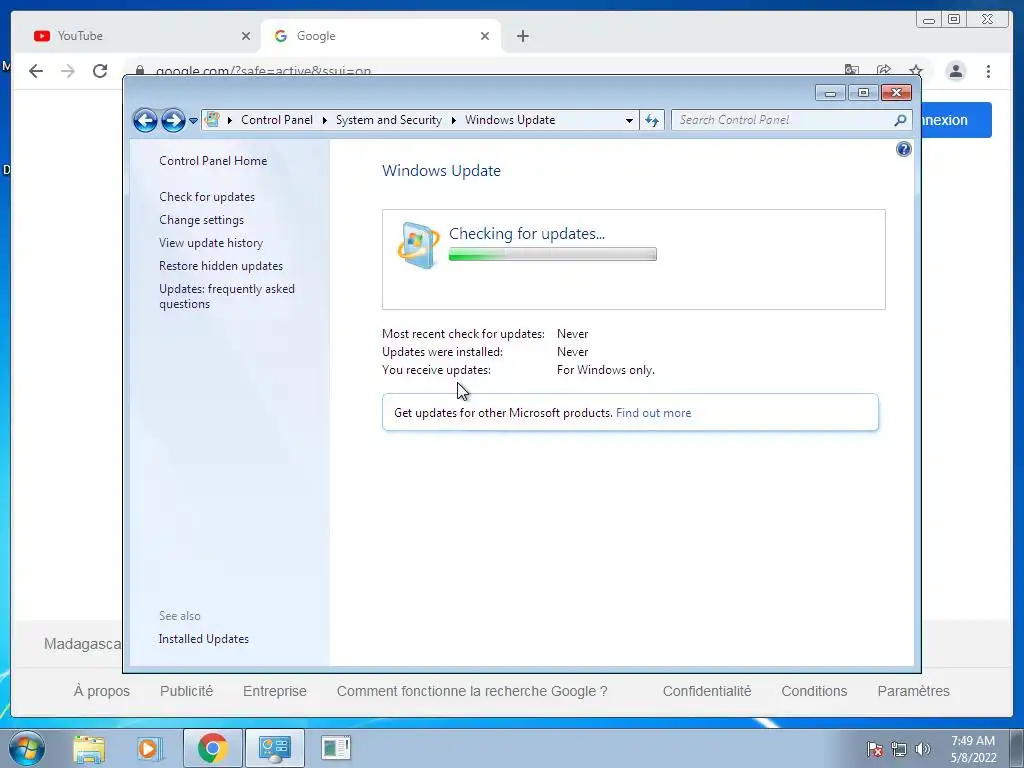Click 'For Windows only.' value
The width and height of the screenshot is (1024, 768).
tap(605, 370)
